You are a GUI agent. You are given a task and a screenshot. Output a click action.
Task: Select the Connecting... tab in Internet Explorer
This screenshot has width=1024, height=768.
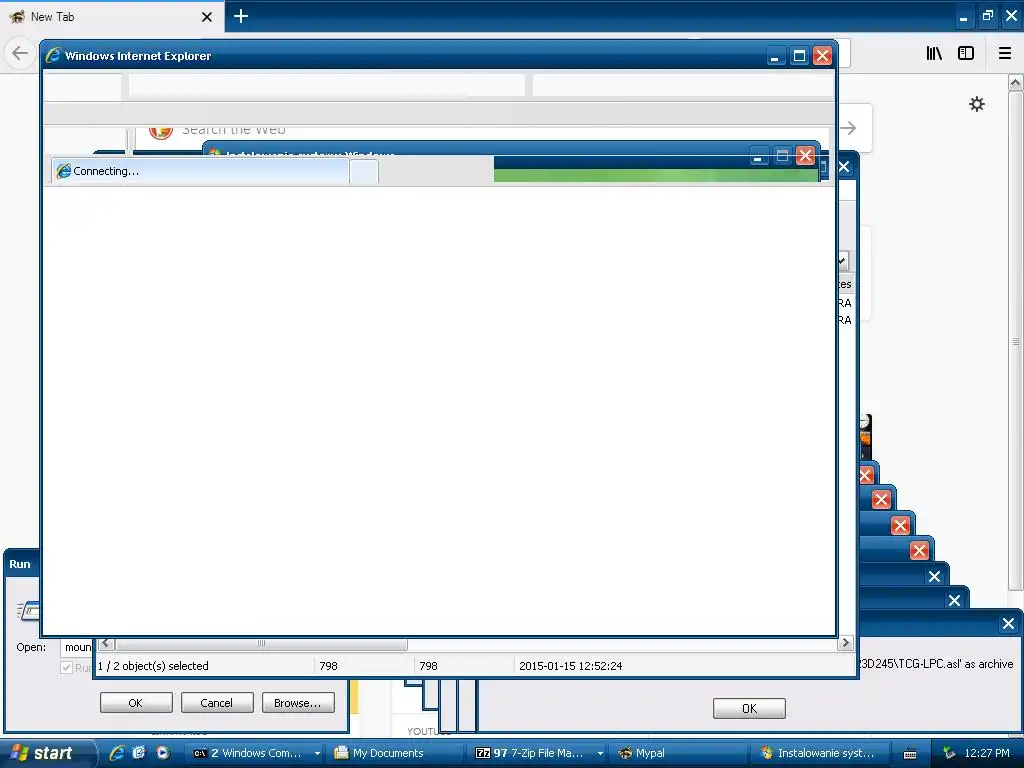tap(200, 171)
